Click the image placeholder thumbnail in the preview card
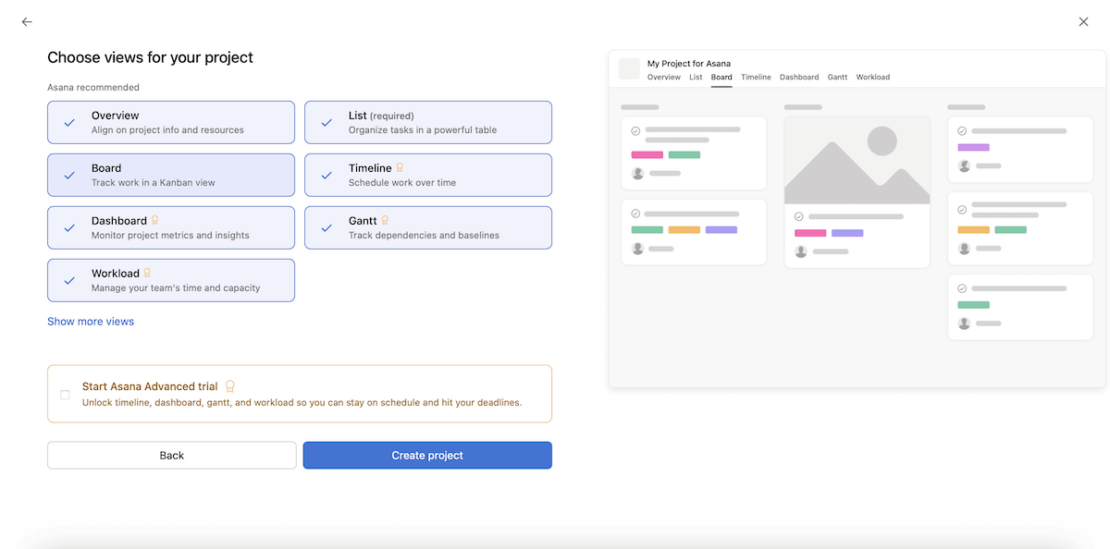The width and height of the screenshot is (1110, 549). pos(857,161)
